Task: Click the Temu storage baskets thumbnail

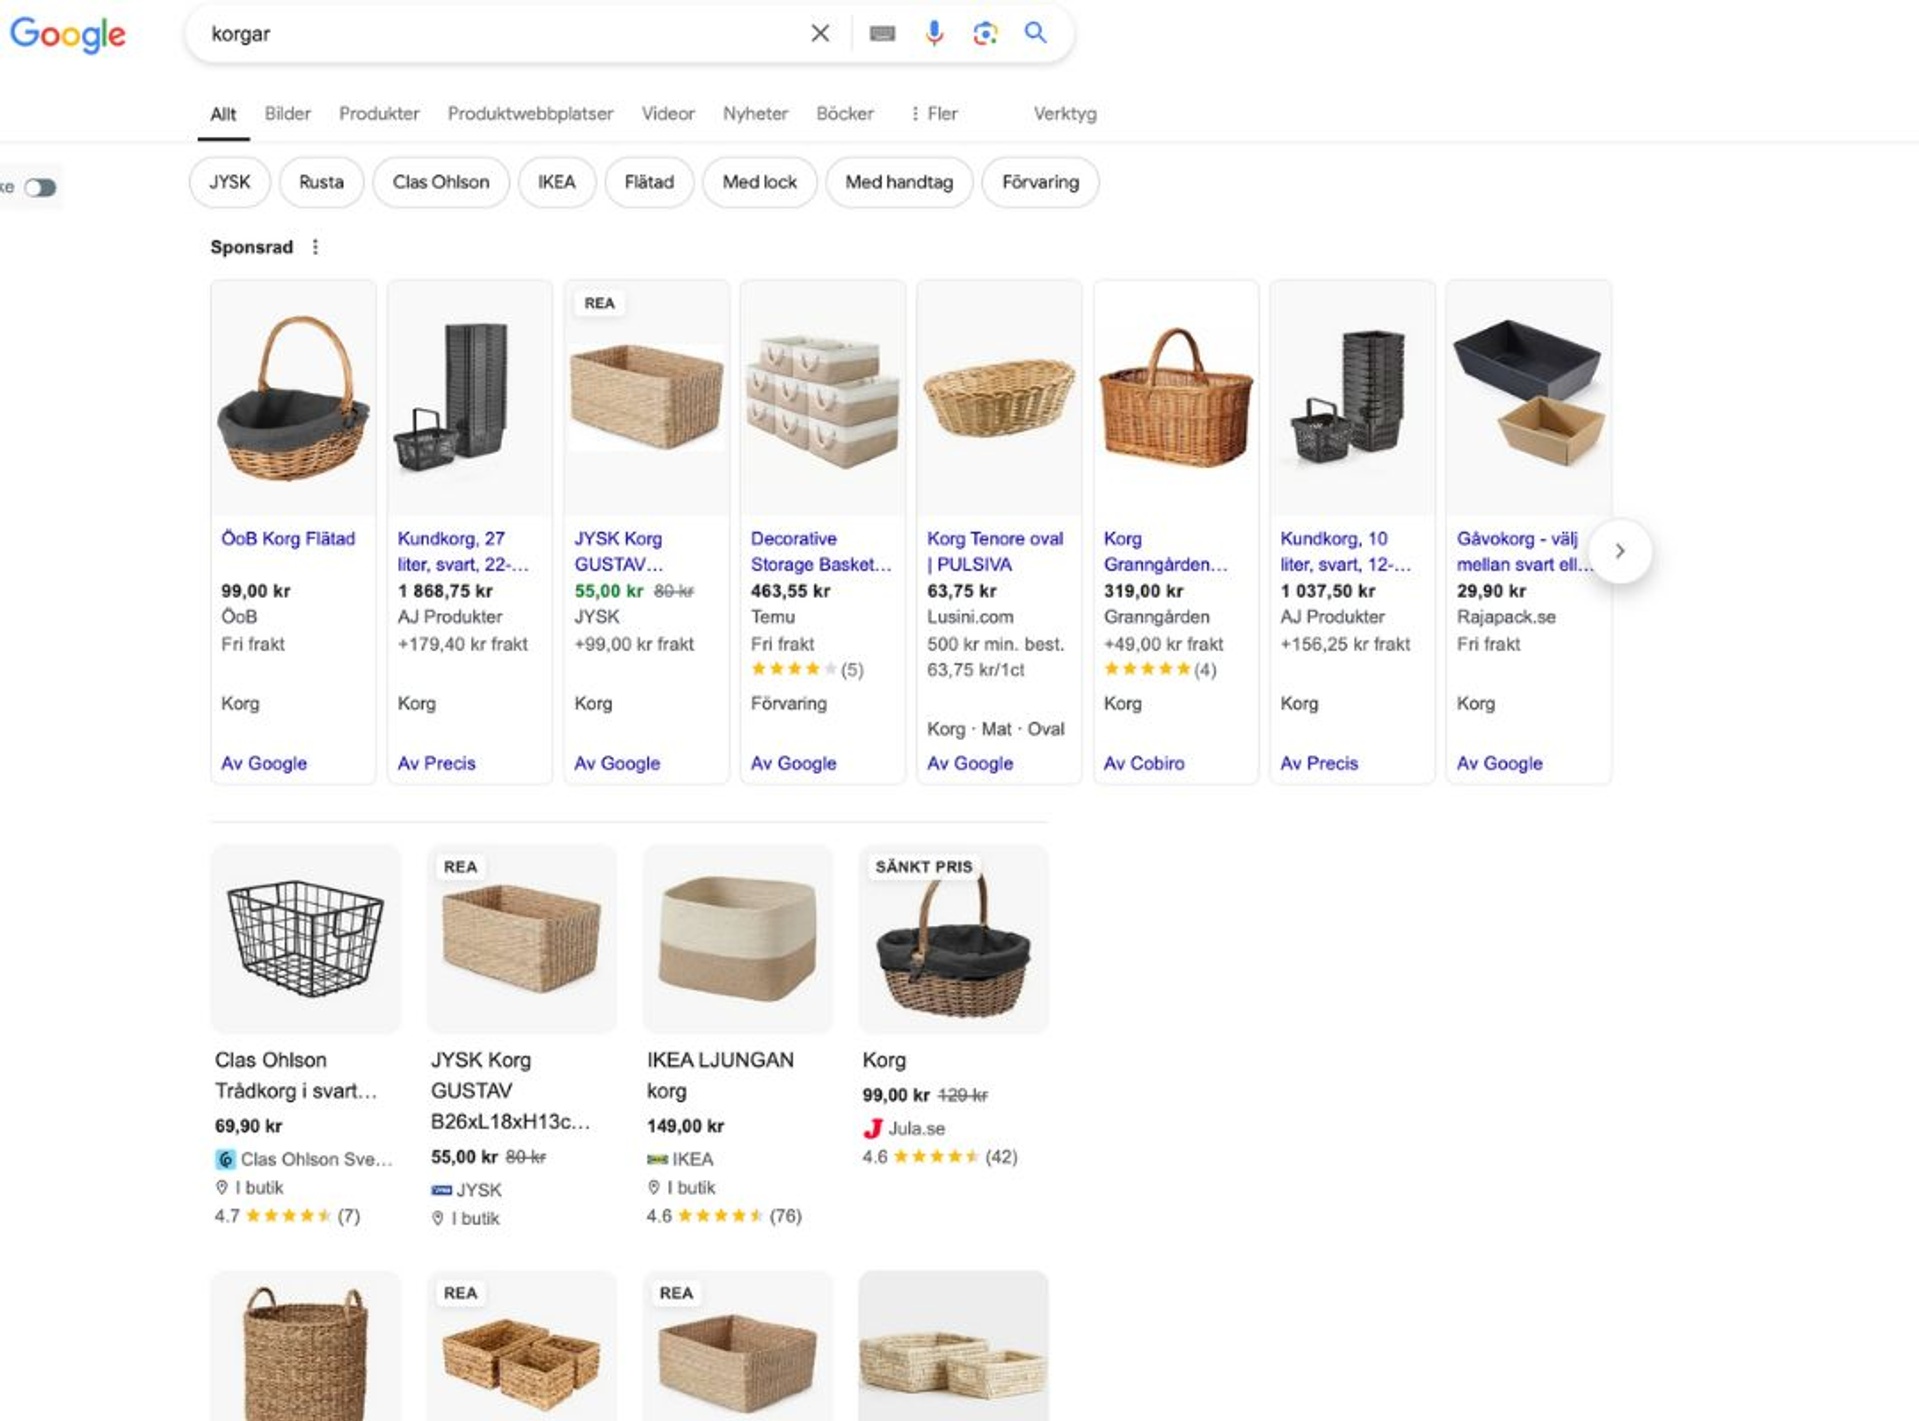Action: point(823,399)
